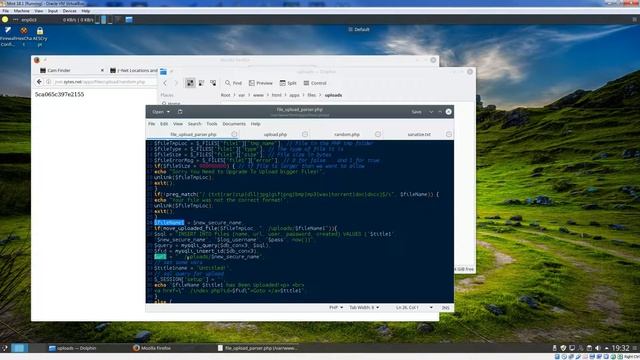This screenshot has height=360, width=640.
Task: Click Firefox back arrow button
Action: (x=39, y=82)
